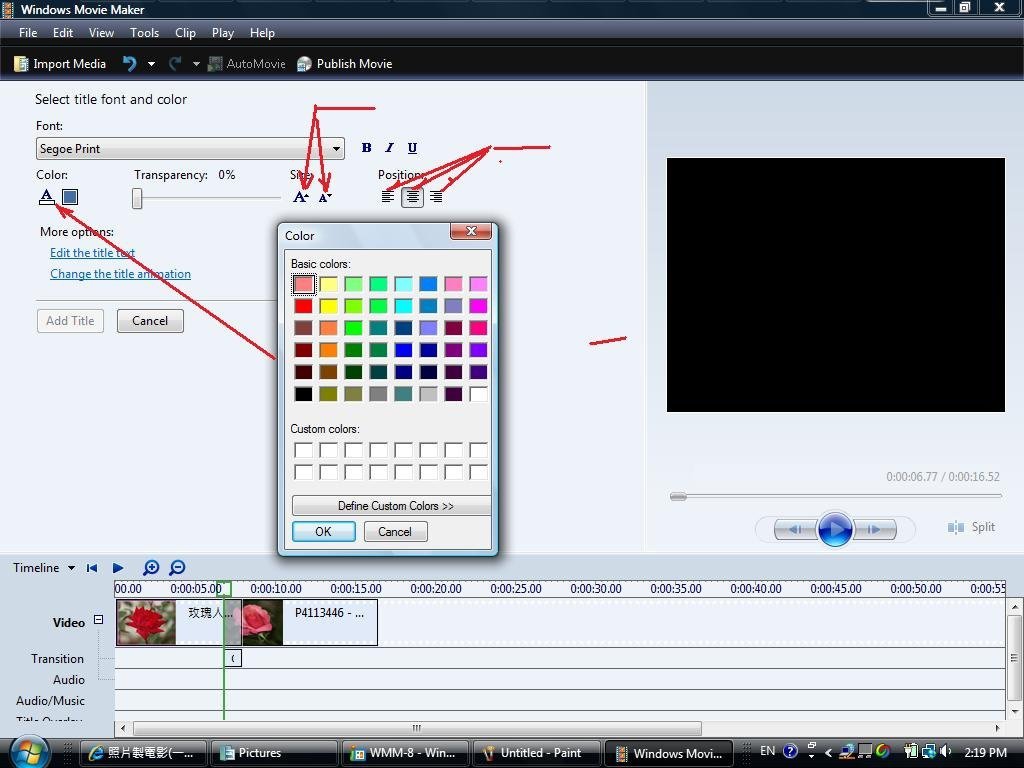Image resolution: width=1024 pixels, height=768 pixels.
Task: Toggle italic title text
Action: point(389,148)
